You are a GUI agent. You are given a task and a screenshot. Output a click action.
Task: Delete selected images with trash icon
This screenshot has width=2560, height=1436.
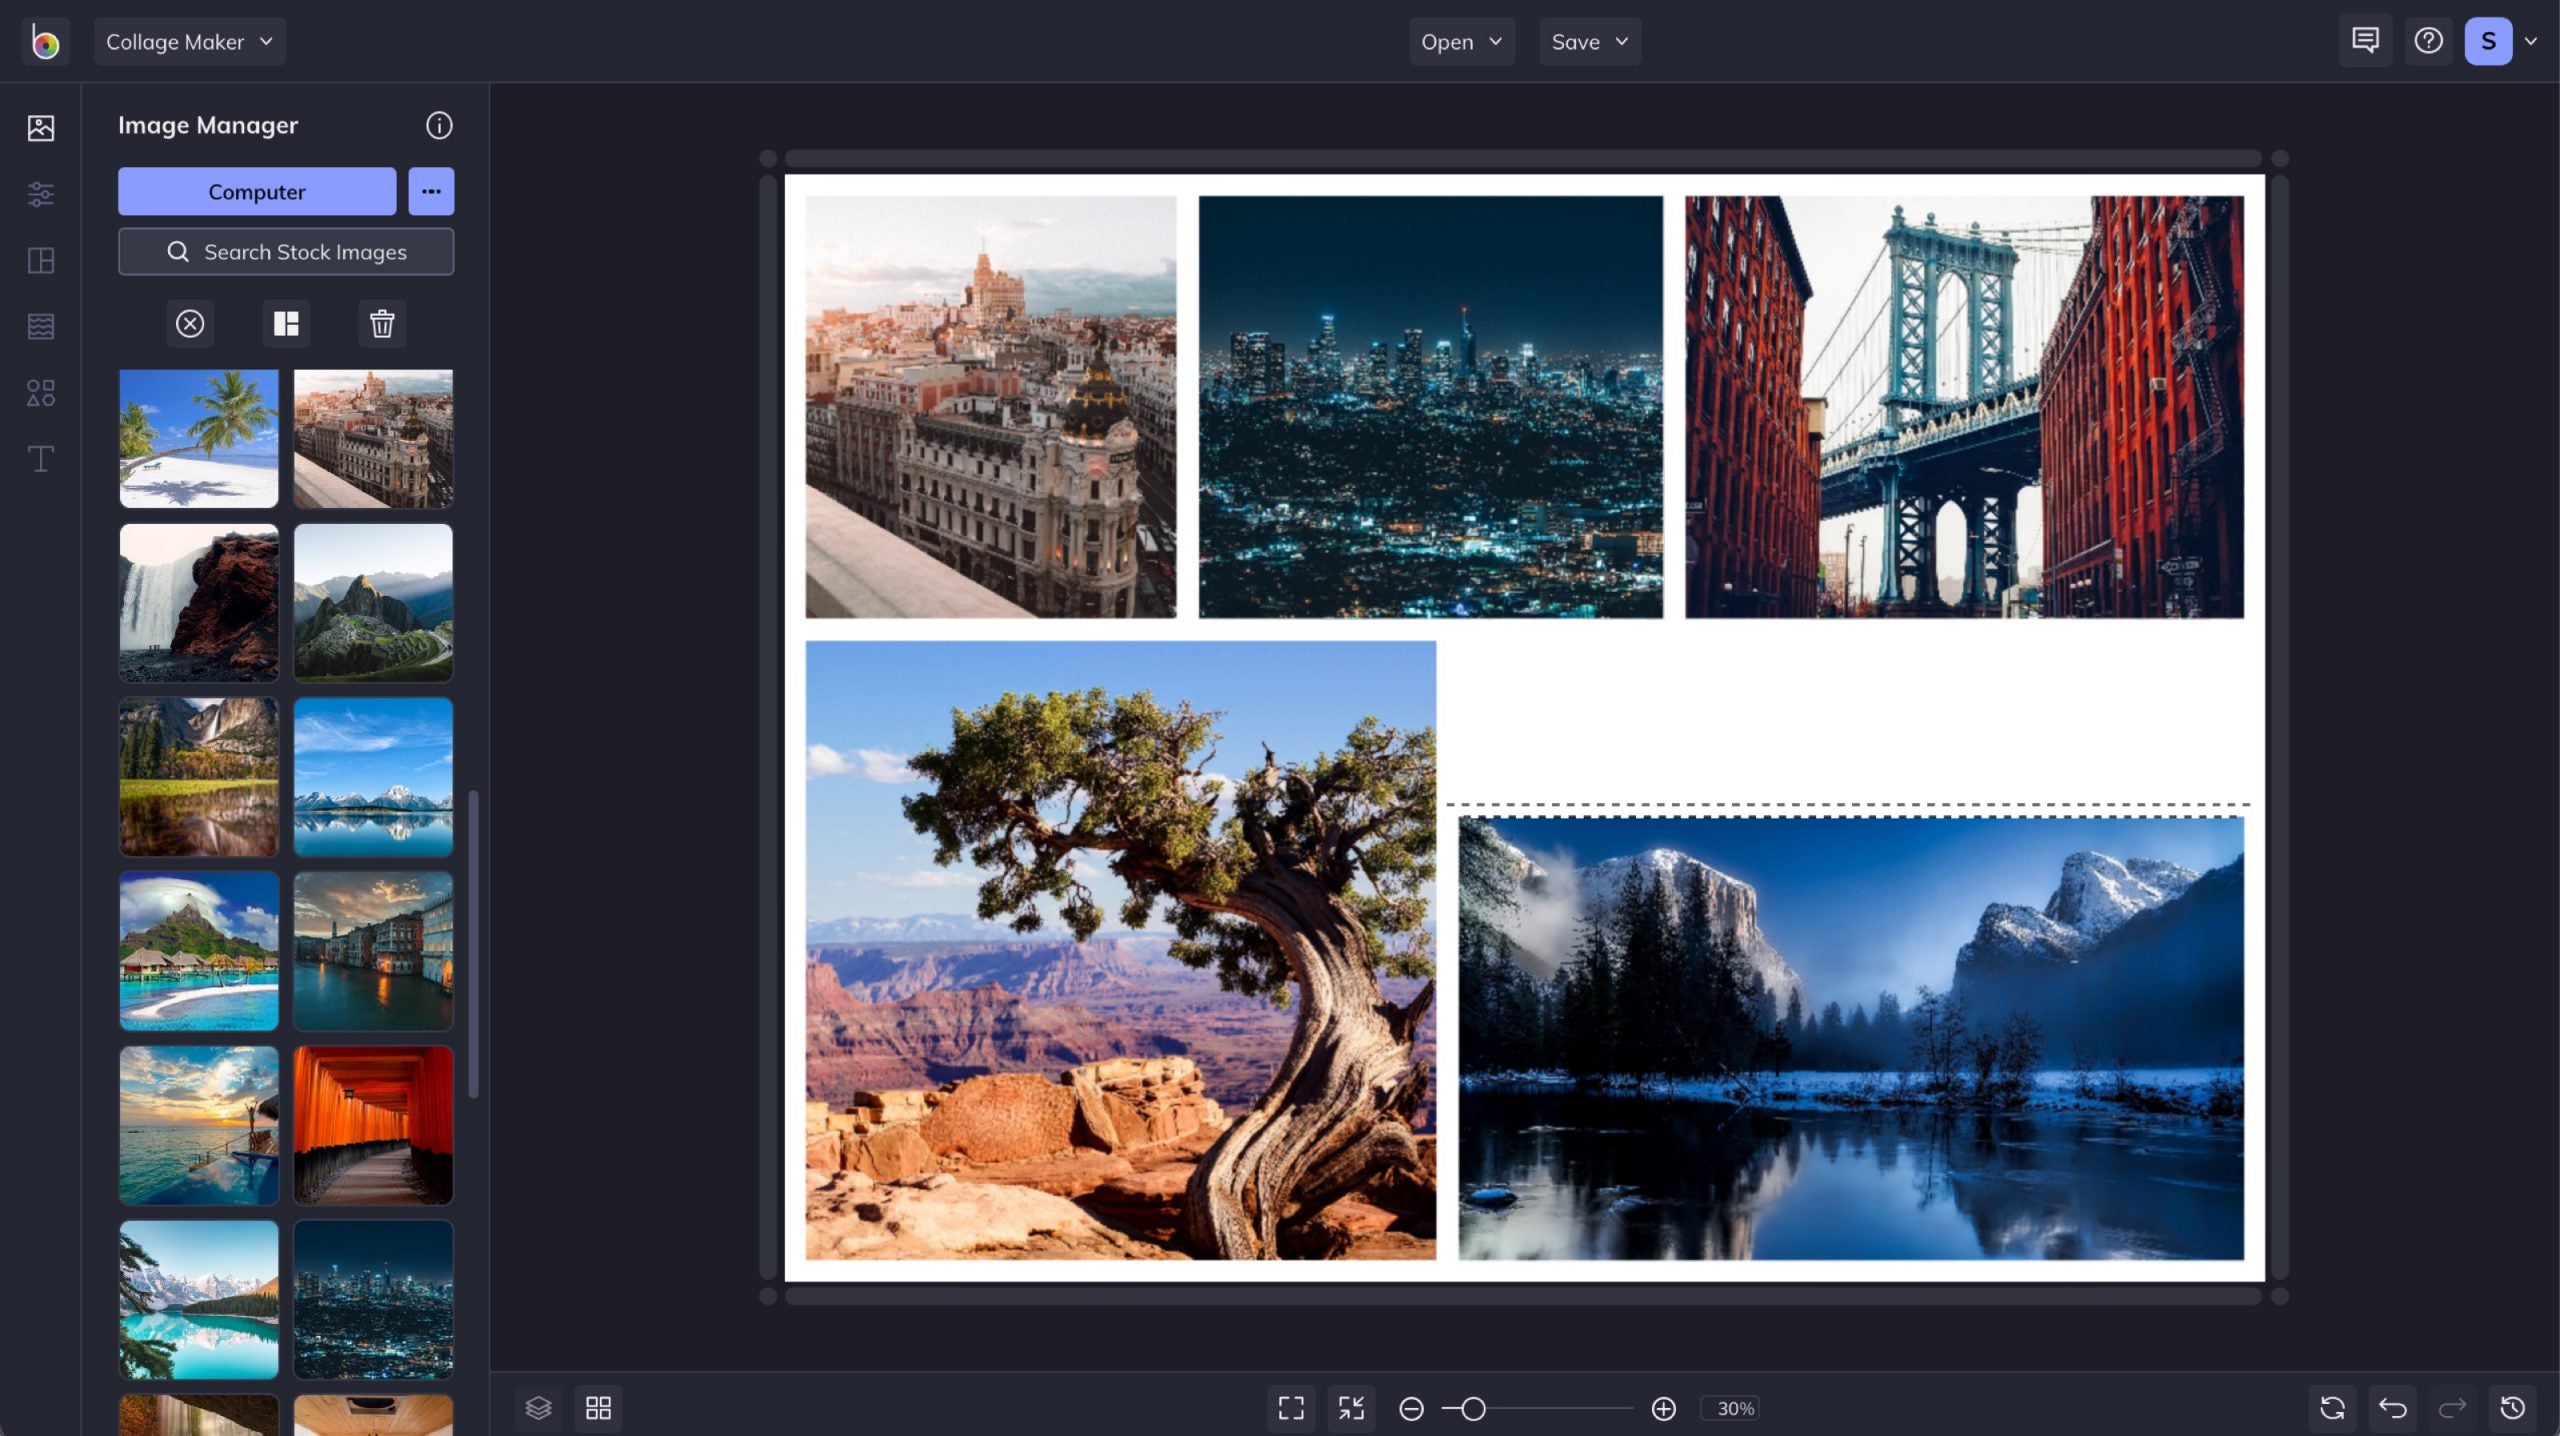tap(381, 323)
